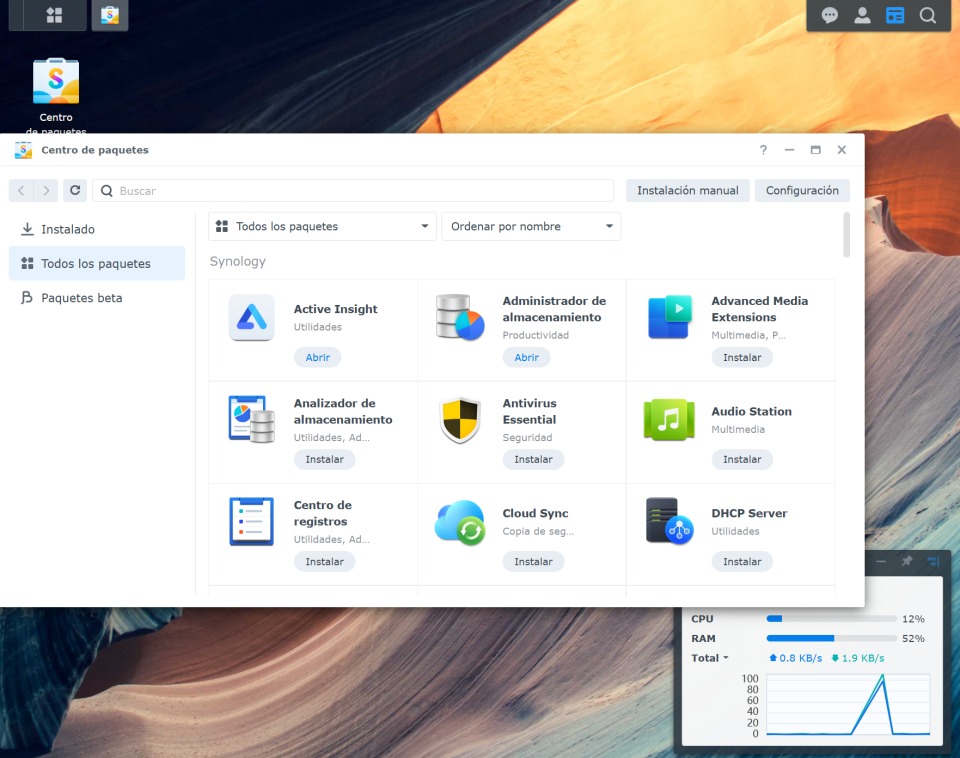Go forward with the right arrow

pos(46,190)
